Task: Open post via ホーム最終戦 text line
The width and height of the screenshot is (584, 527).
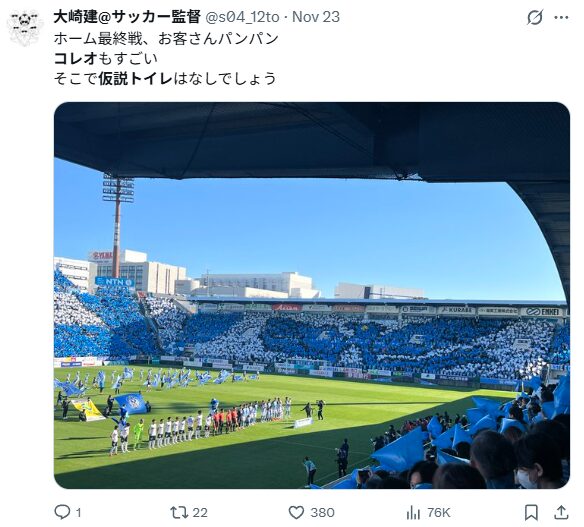Action: point(166,38)
